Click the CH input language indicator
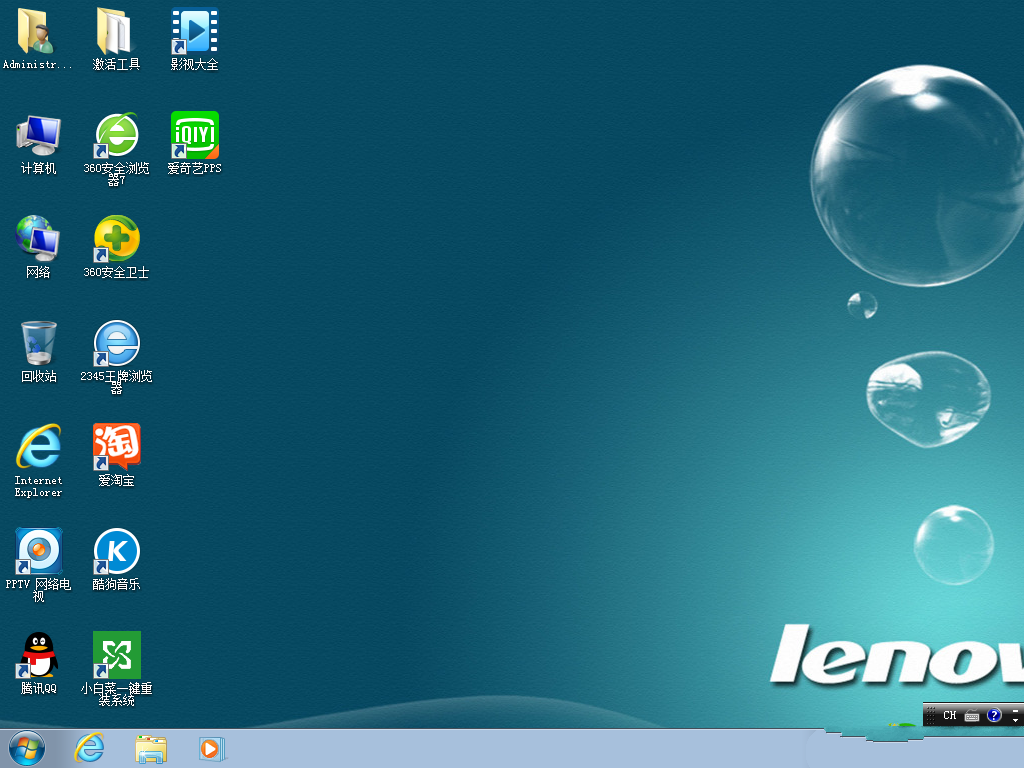 point(949,716)
